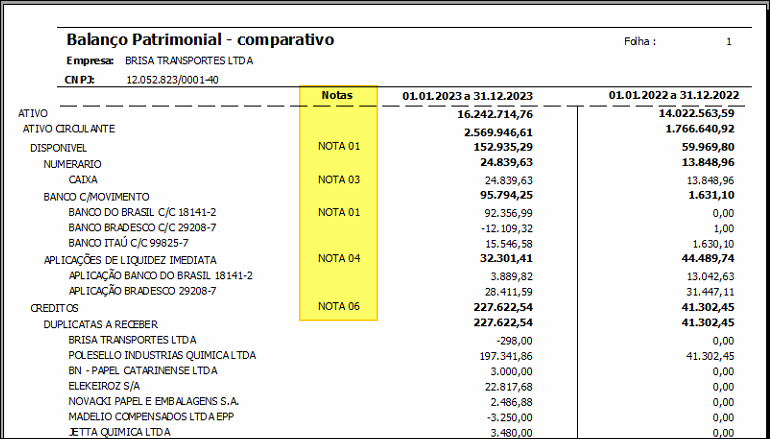Click the value 3.889,82

pyautogui.click(x=511, y=277)
